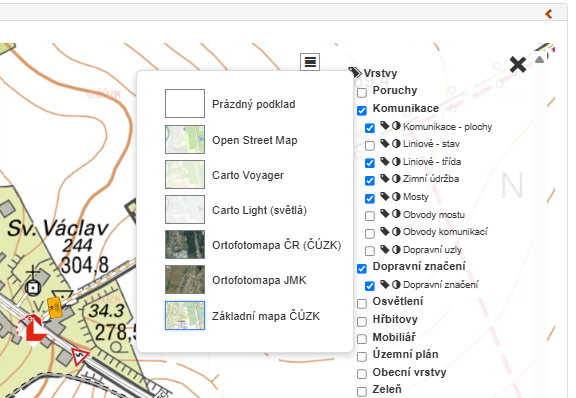Screen dimensions: 576x398
Task: Close the Vrstvy layers panel with X
Action: click(x=518, y=65)
